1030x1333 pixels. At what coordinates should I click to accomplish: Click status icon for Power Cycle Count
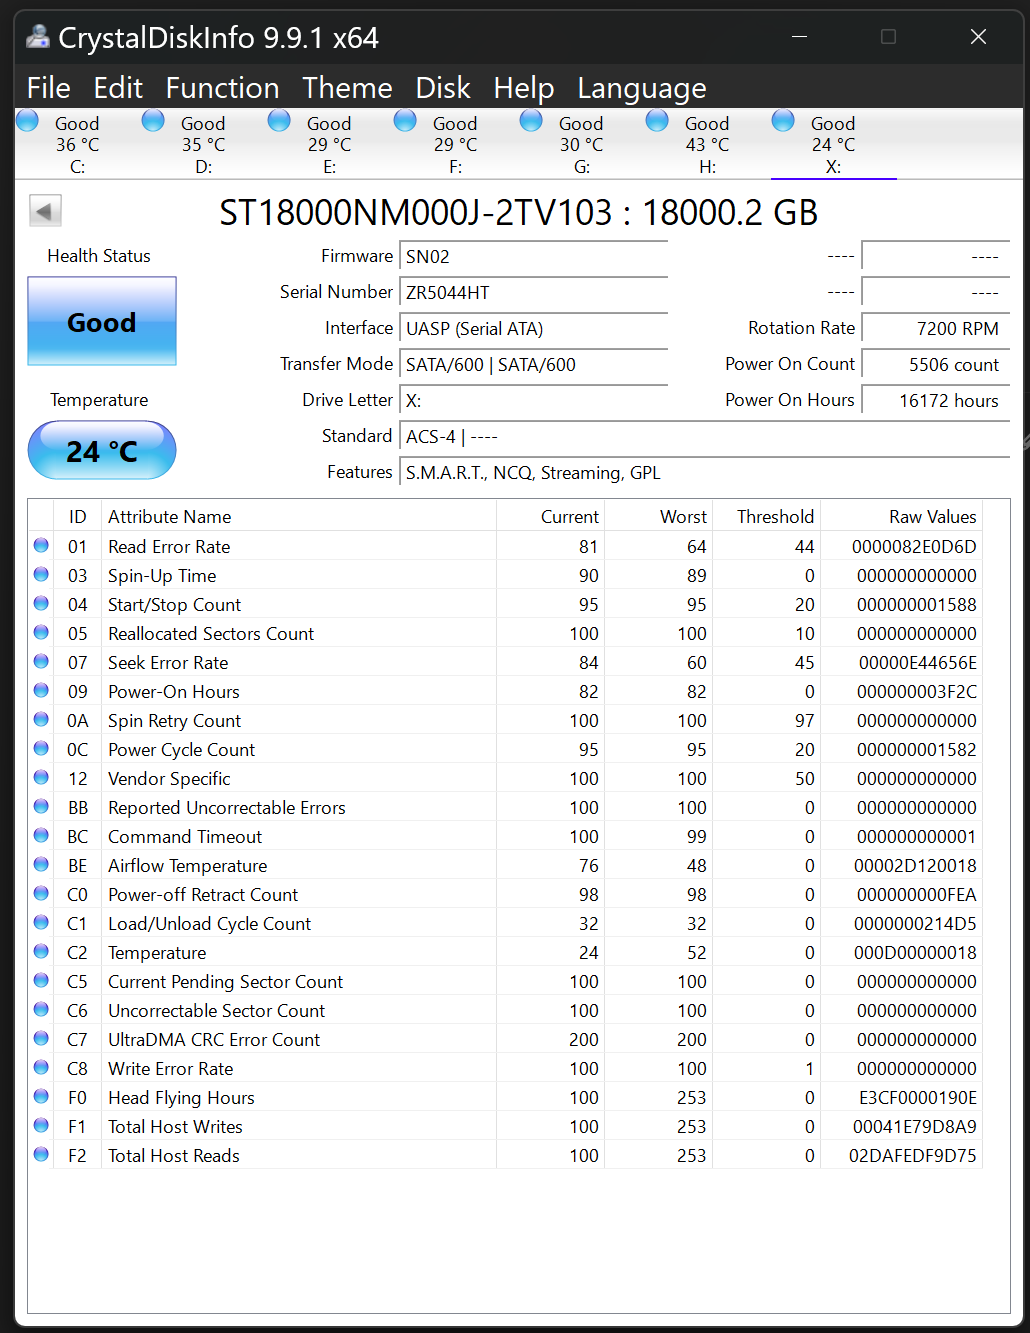(x=41, y=748)
